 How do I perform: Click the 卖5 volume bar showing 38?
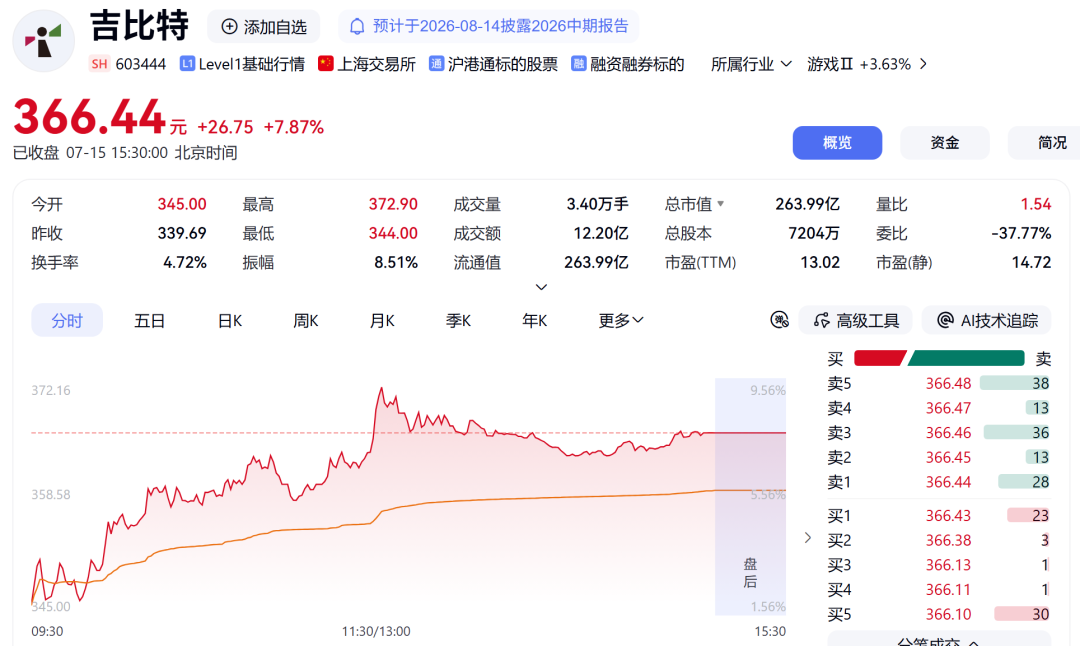pos(1015,384)
